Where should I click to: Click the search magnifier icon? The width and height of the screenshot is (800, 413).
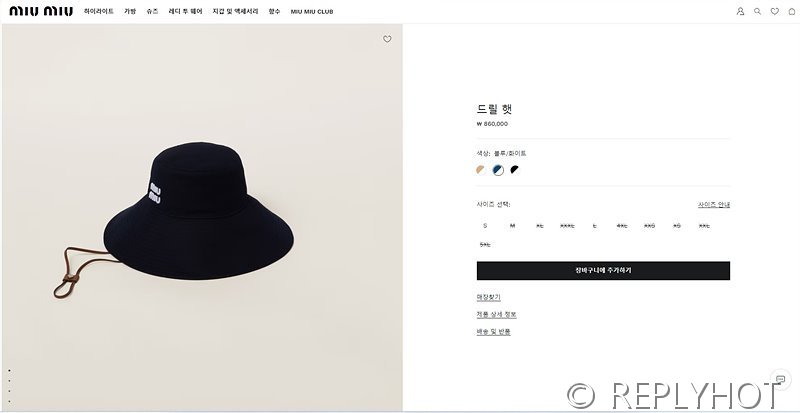click(757, 11)
